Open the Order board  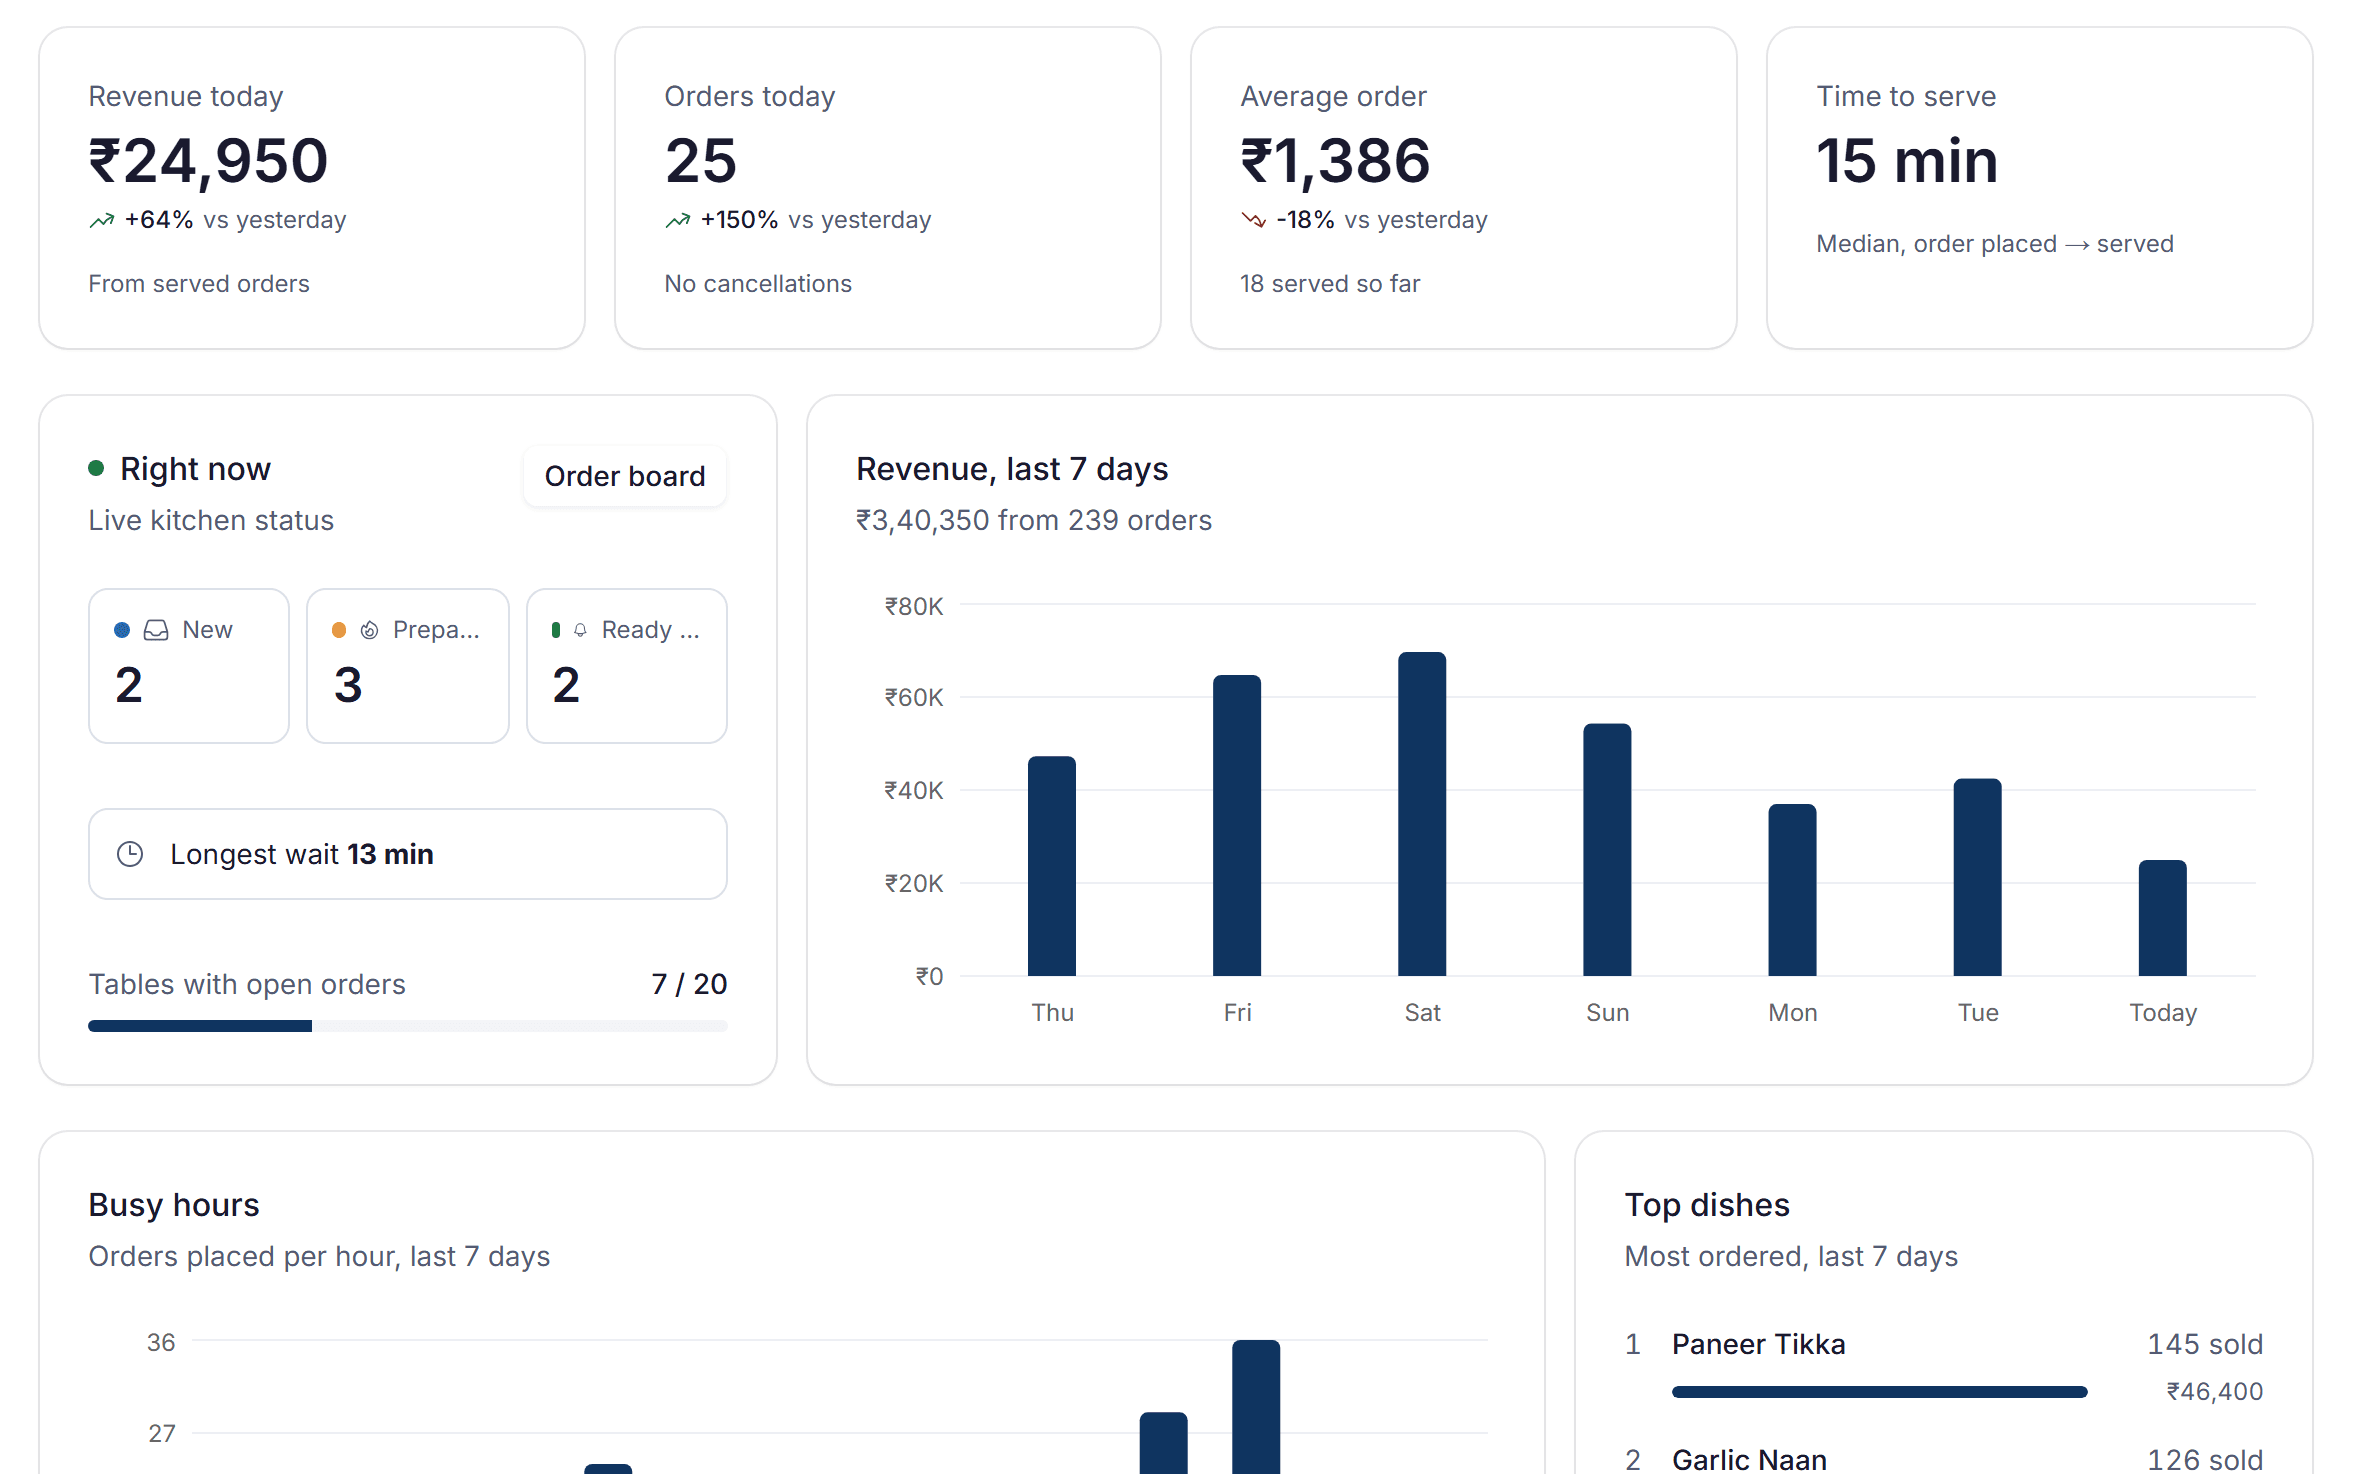pyautogui.click(x=625, y=476)
